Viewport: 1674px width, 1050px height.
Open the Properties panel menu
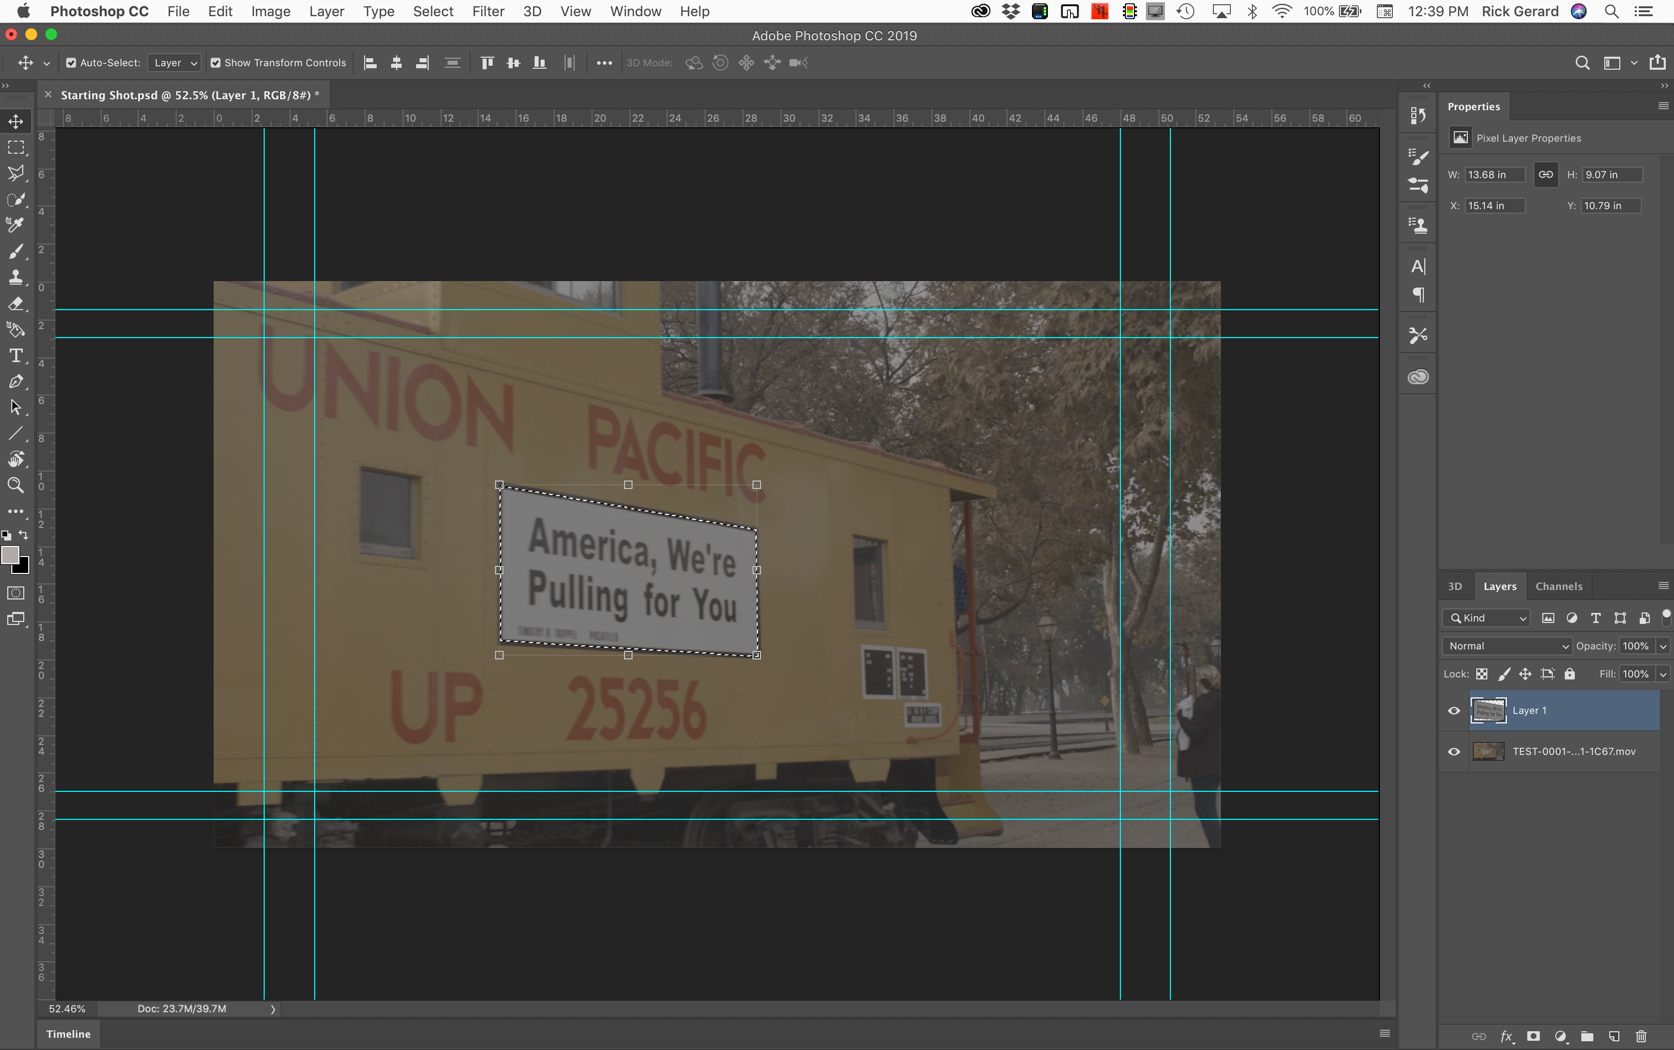1663,106
